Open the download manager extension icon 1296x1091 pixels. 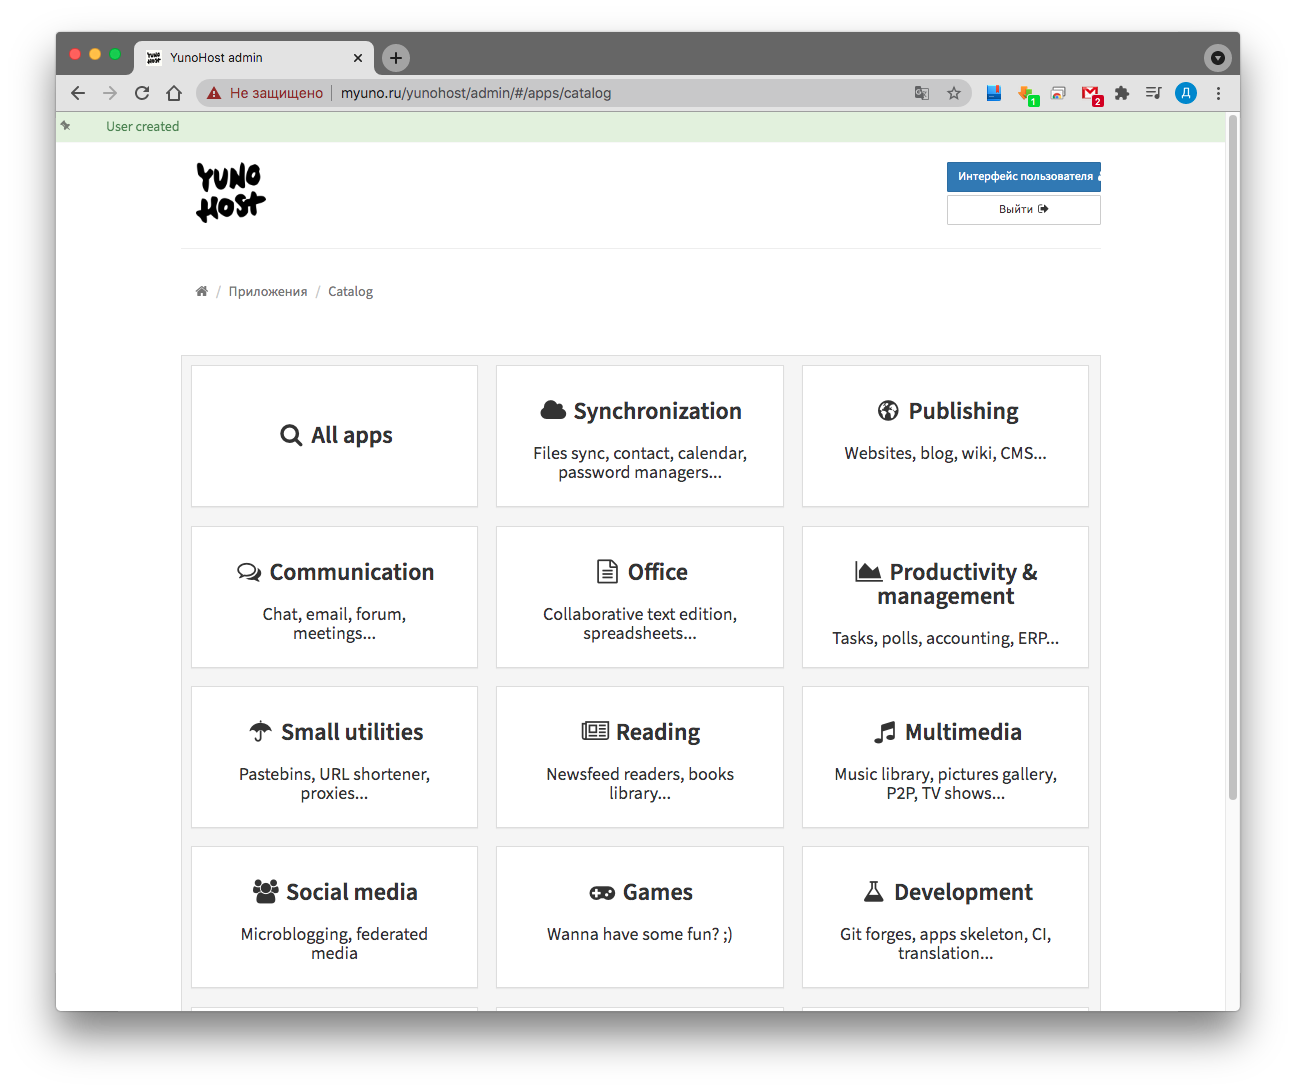click(x=1027, y=94)
